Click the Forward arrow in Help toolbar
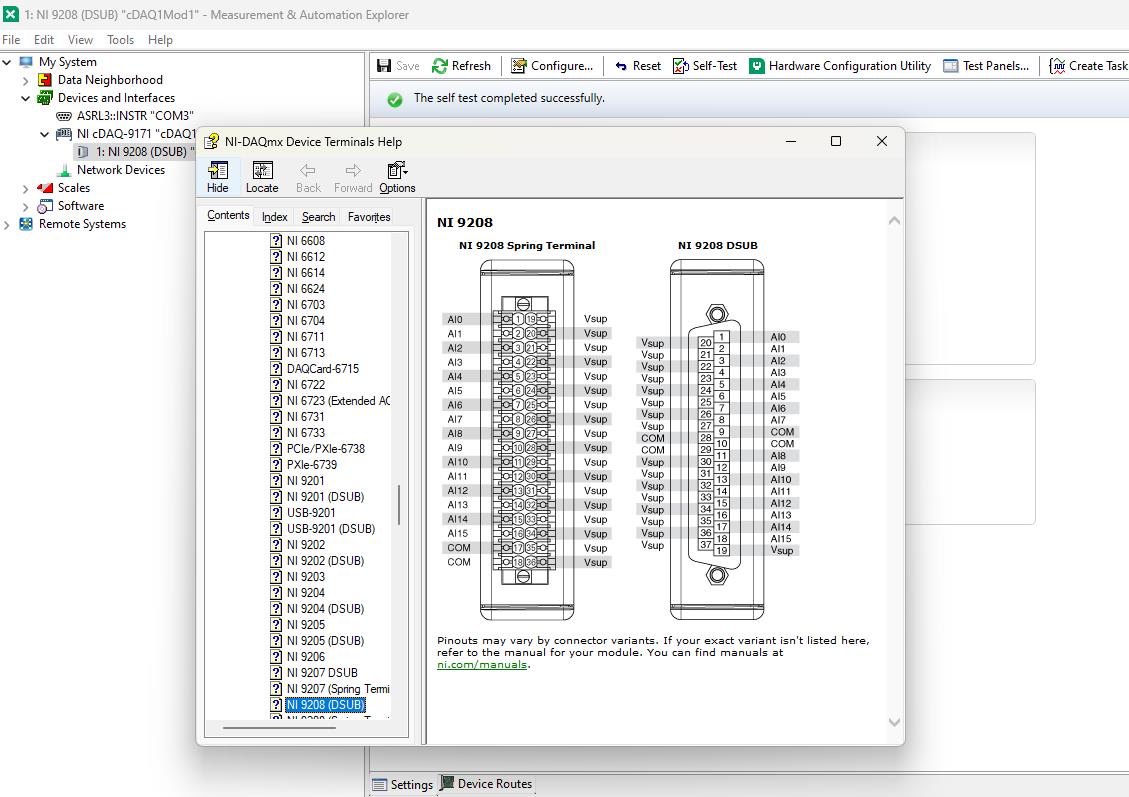This screenshot has width=1129, height=797. point(353,171)
